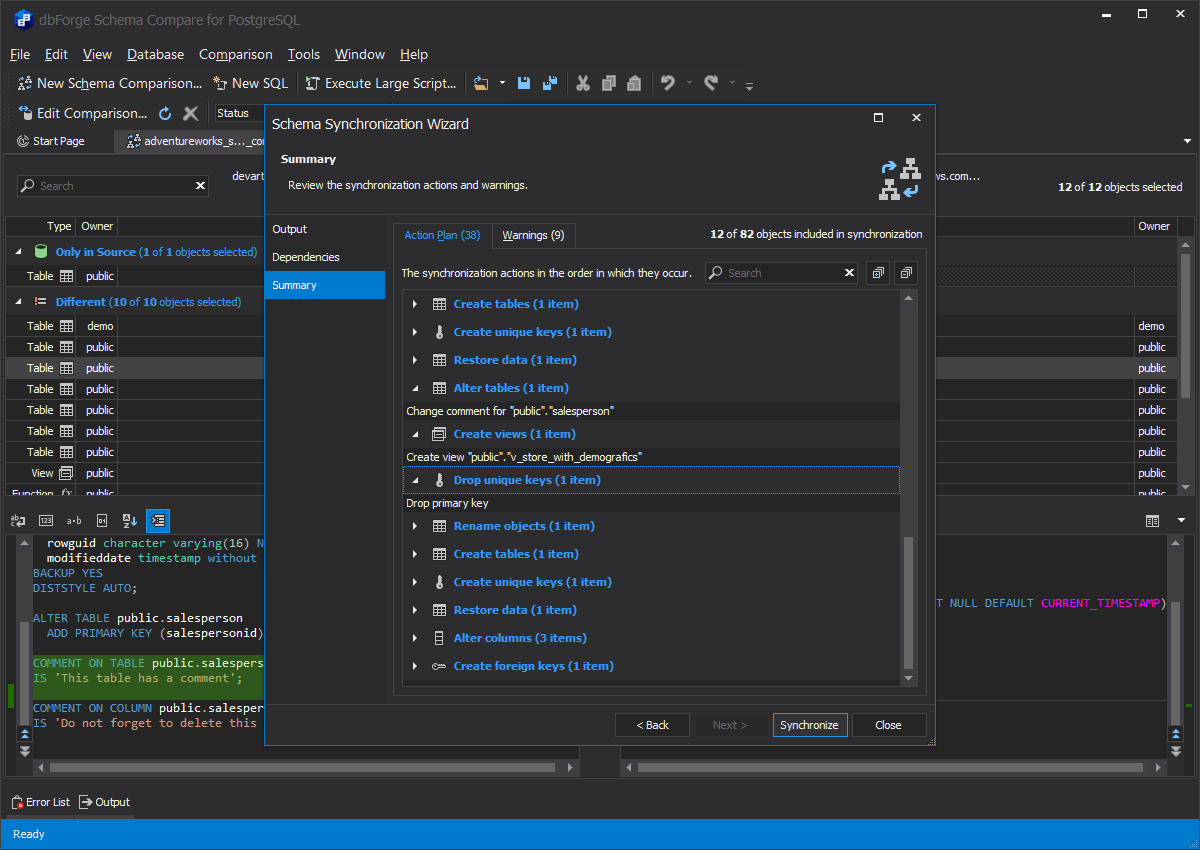Click the Cut scissors icon
The image size is (1200, 850).
click(x=582, y=84)
